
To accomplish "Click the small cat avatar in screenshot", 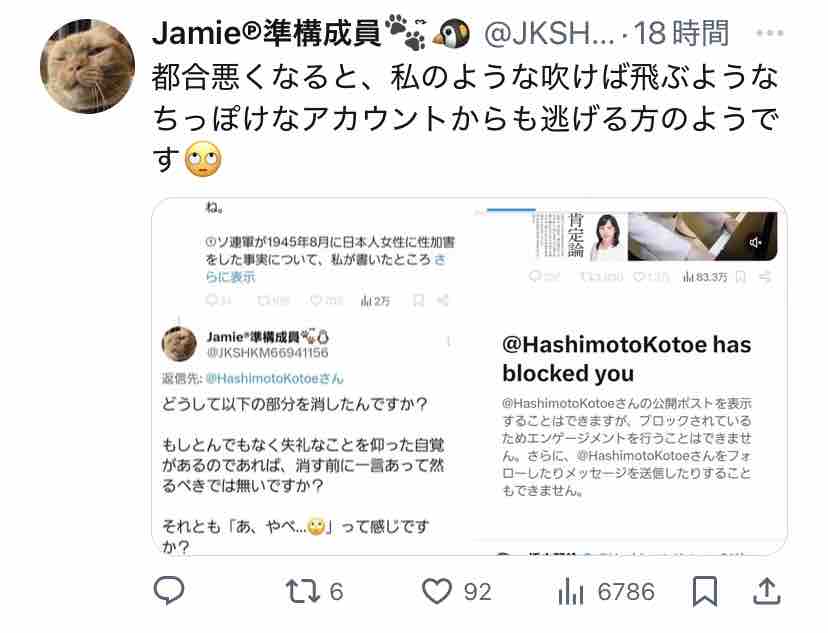I will tap(179, 344).
